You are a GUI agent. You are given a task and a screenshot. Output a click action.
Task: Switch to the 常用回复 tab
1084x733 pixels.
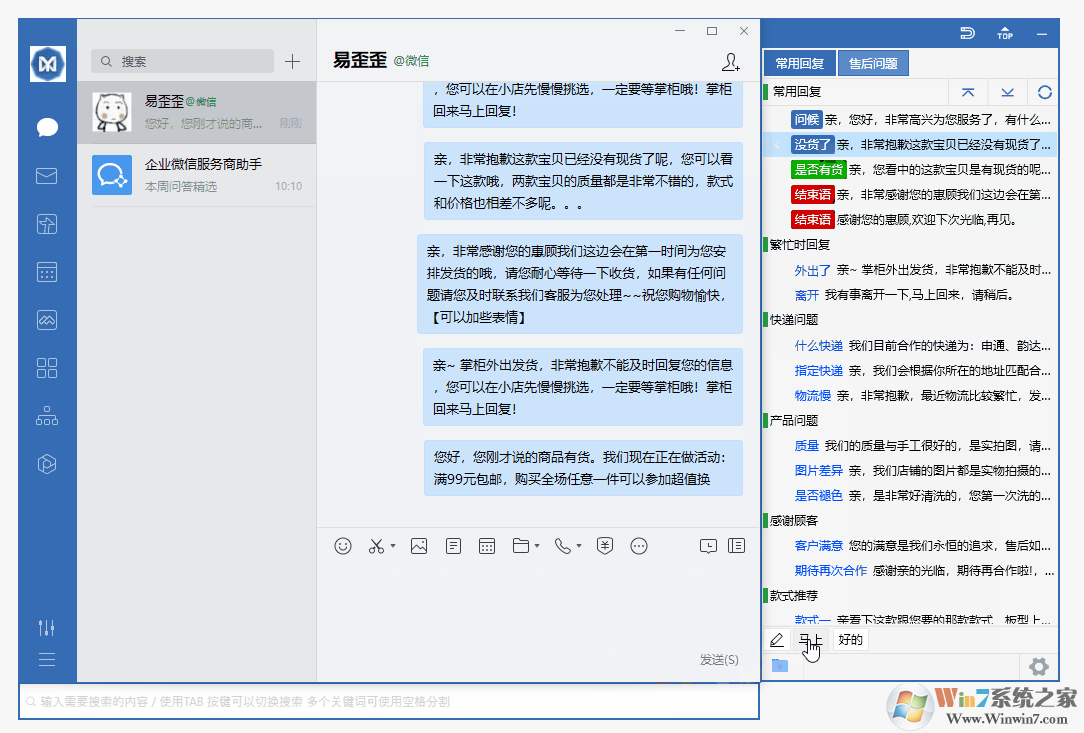click(799, 62)
